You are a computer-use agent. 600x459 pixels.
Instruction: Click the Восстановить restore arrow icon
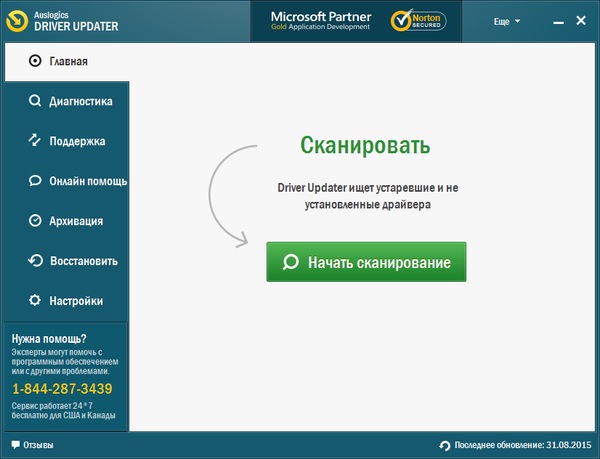point(35,261)
